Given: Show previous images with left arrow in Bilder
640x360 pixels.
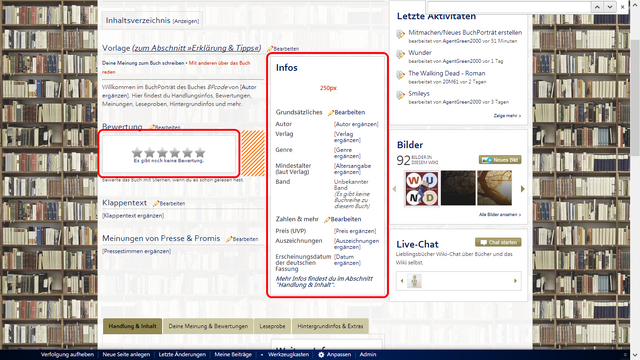Looking at the screenshot, I should 394,189.
